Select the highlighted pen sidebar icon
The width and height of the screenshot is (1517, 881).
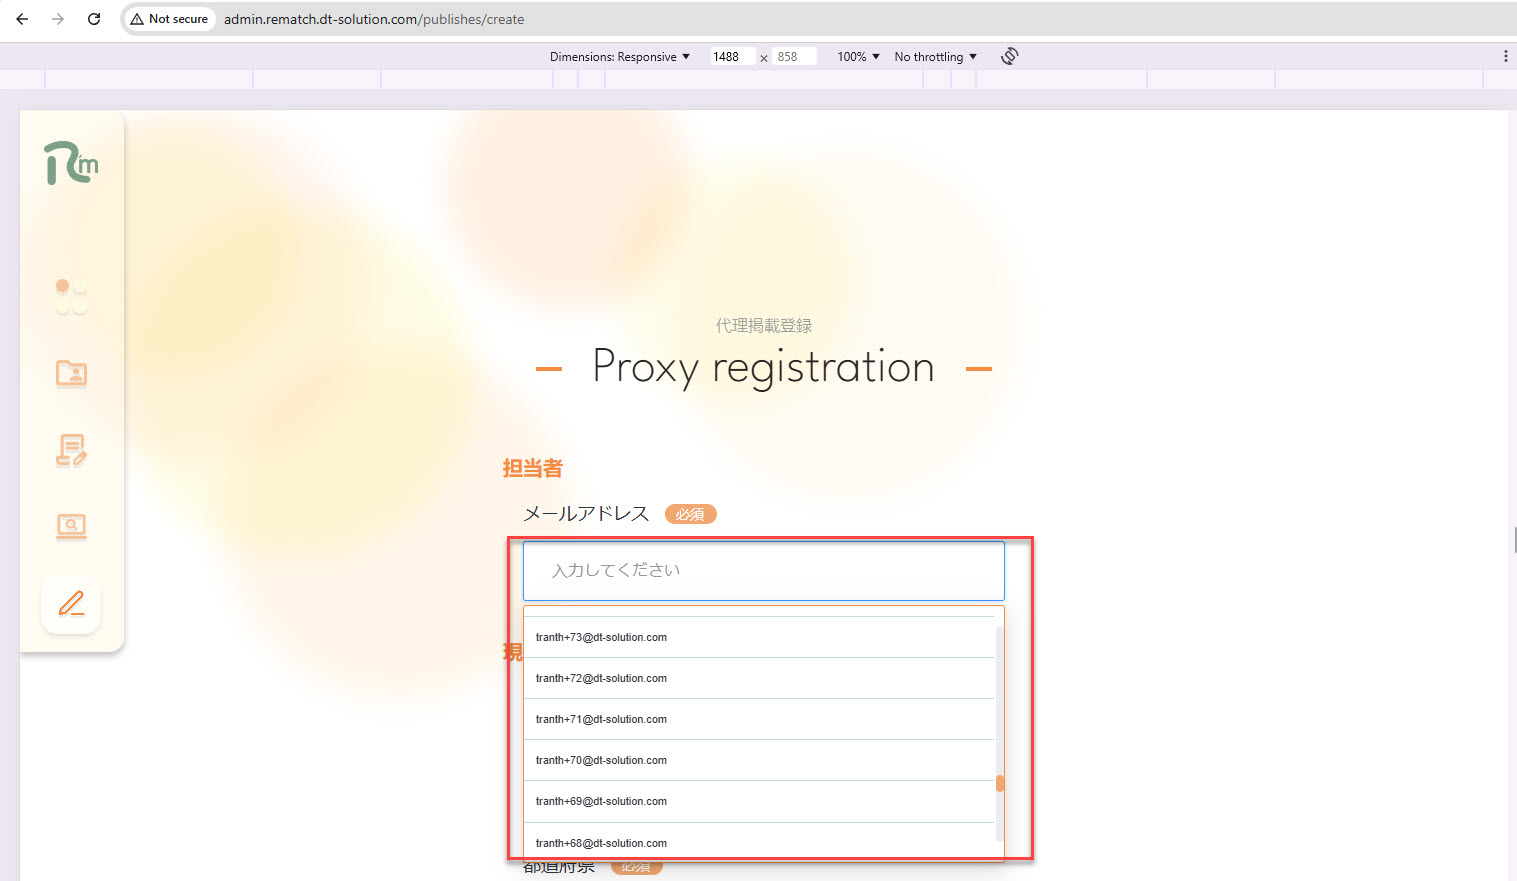71,604
